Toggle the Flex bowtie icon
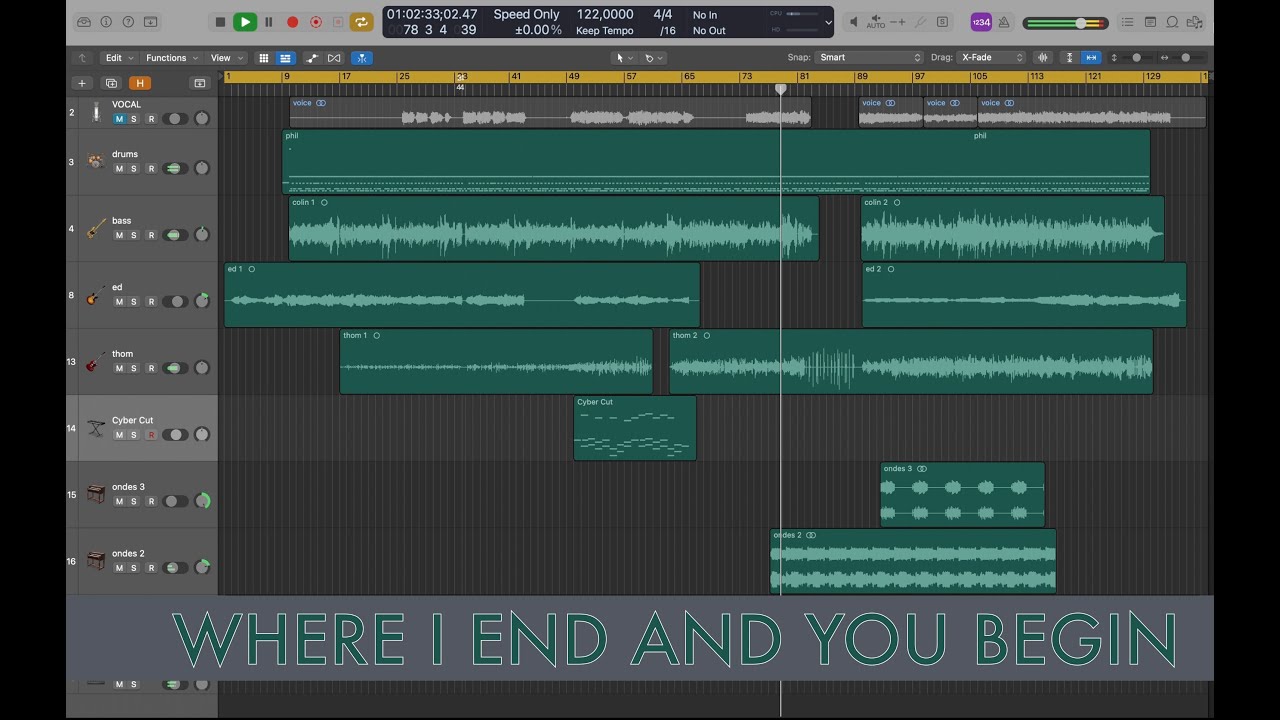The image size is (1280, 720). pos(334,58)
